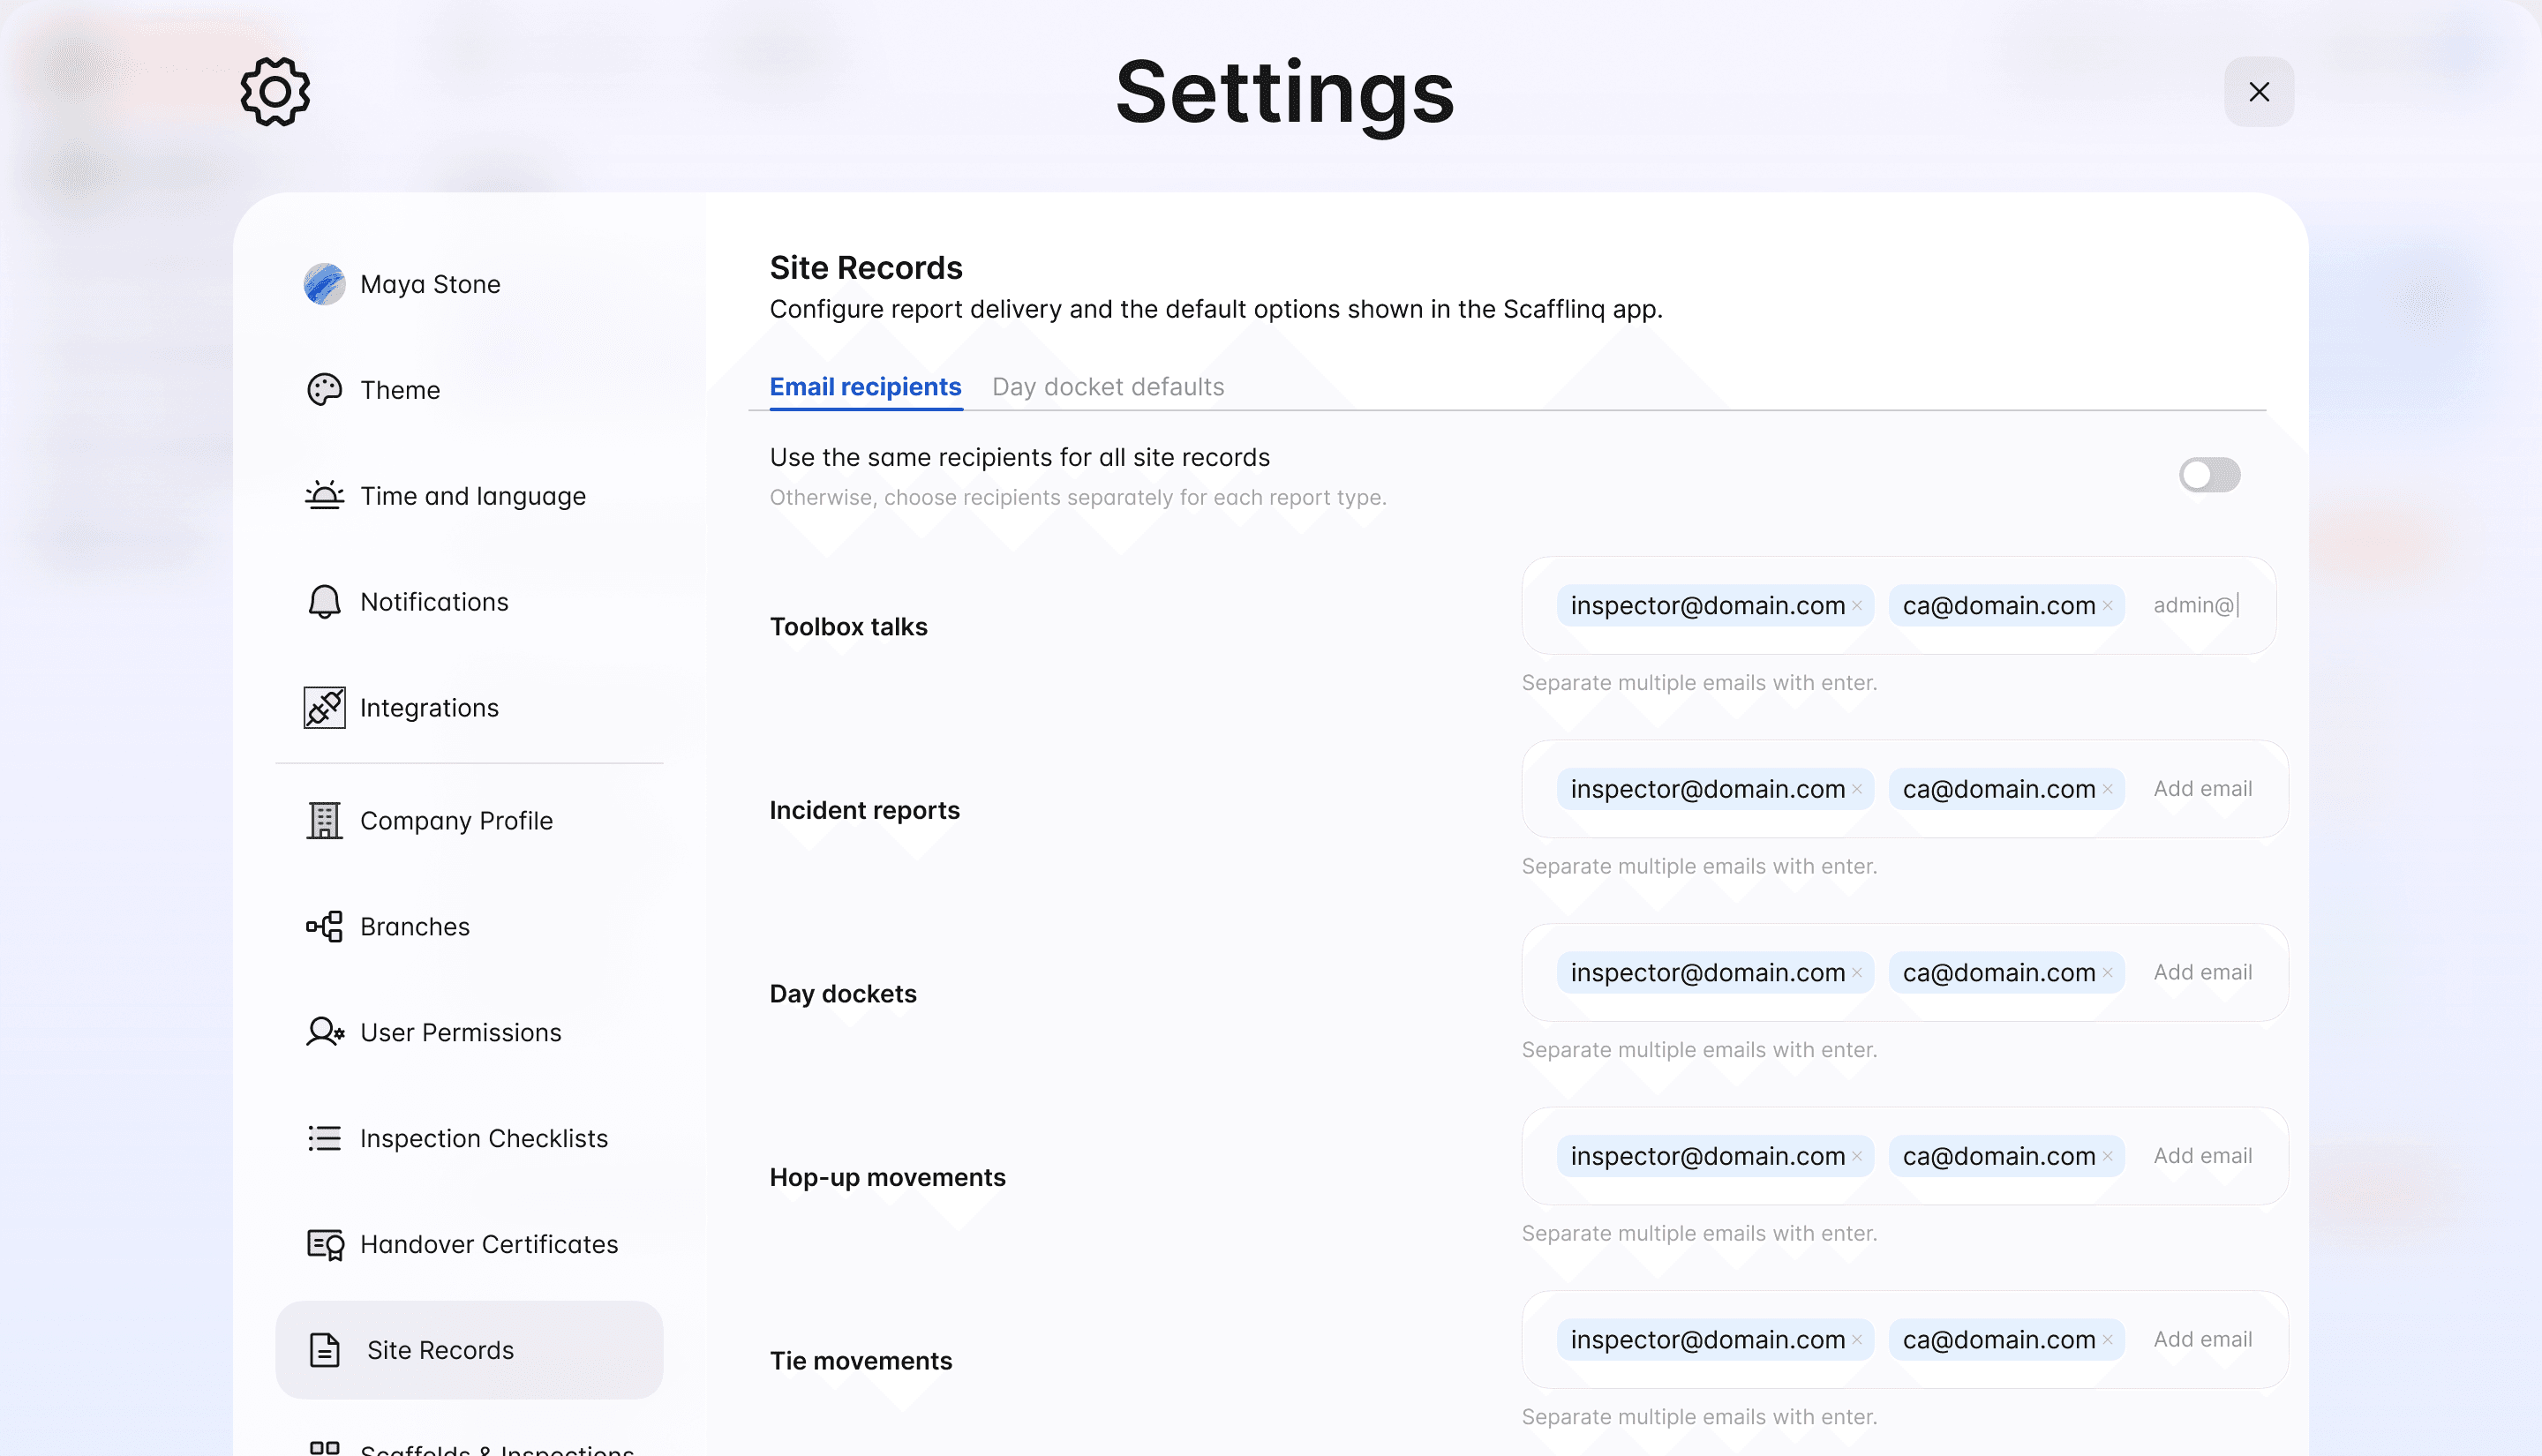Open User Permissions section

pos(469,1033)
